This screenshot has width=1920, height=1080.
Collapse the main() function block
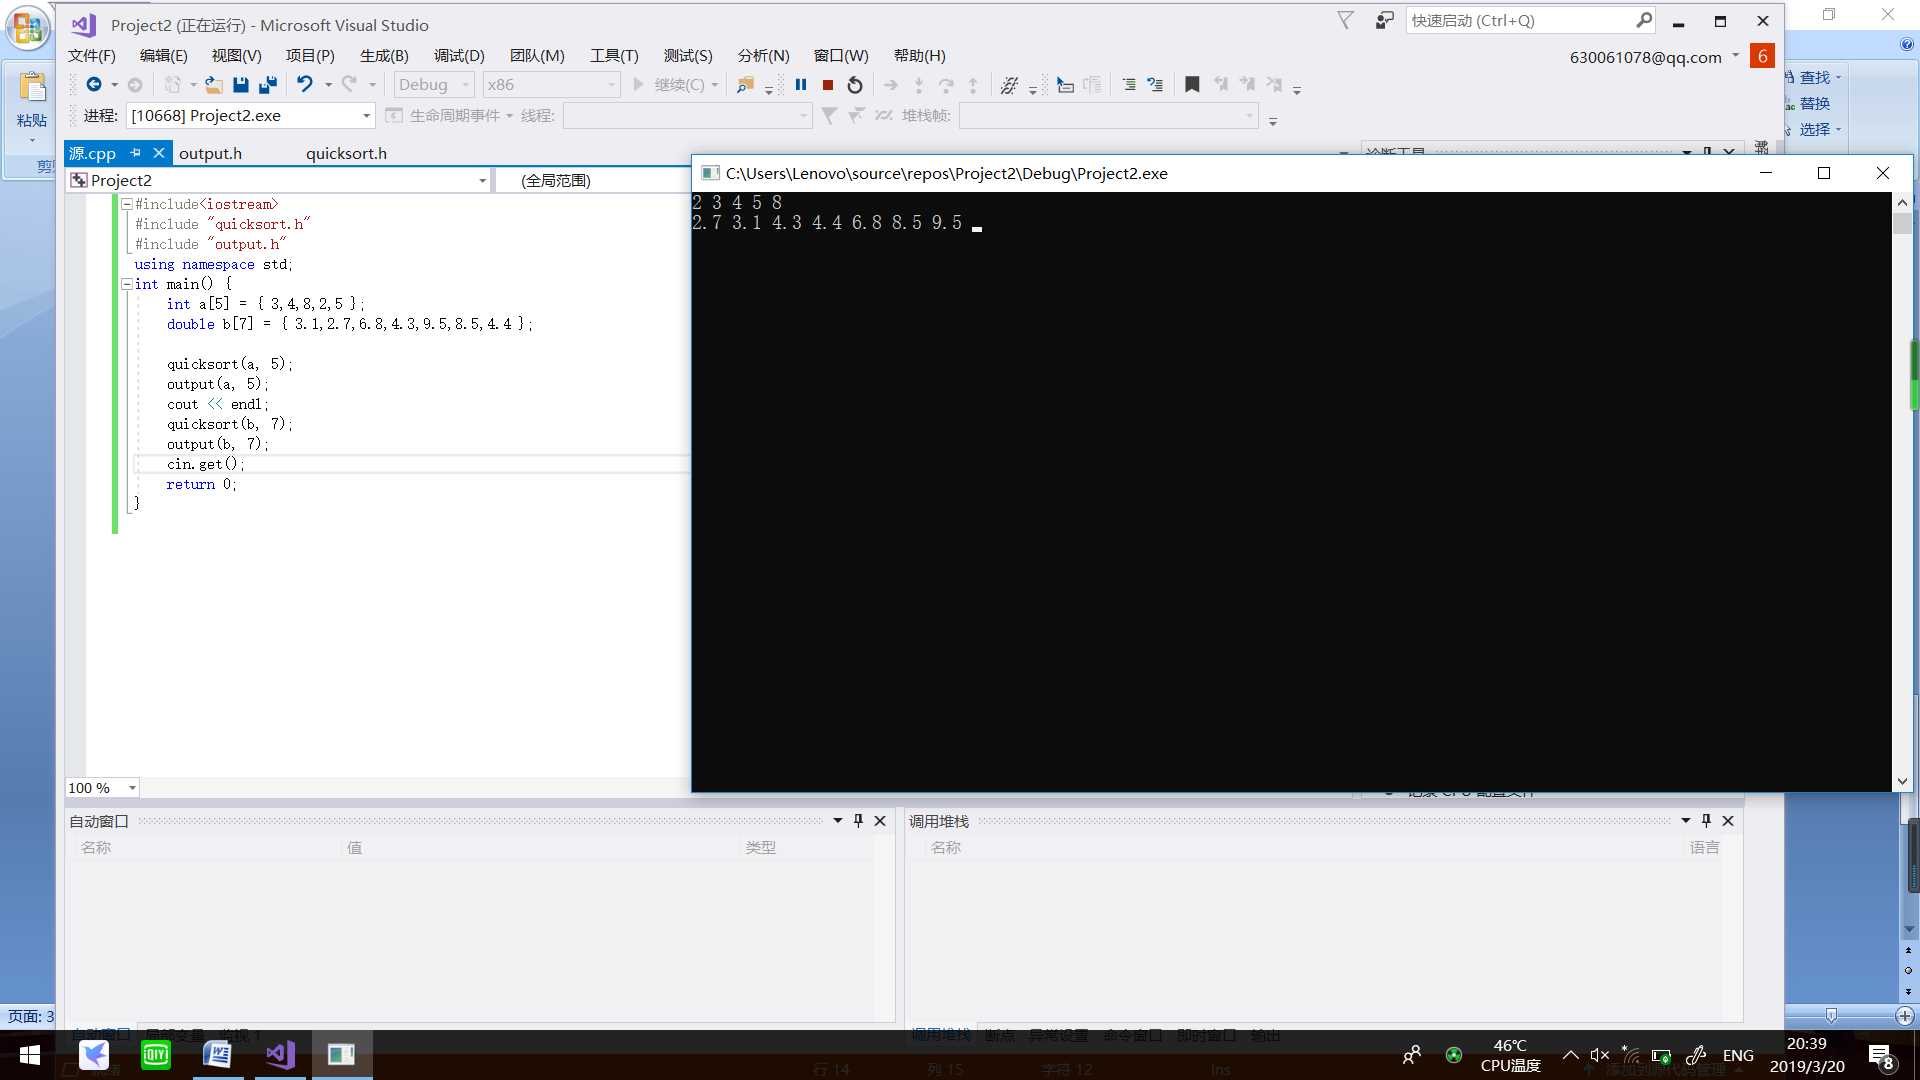127,284
